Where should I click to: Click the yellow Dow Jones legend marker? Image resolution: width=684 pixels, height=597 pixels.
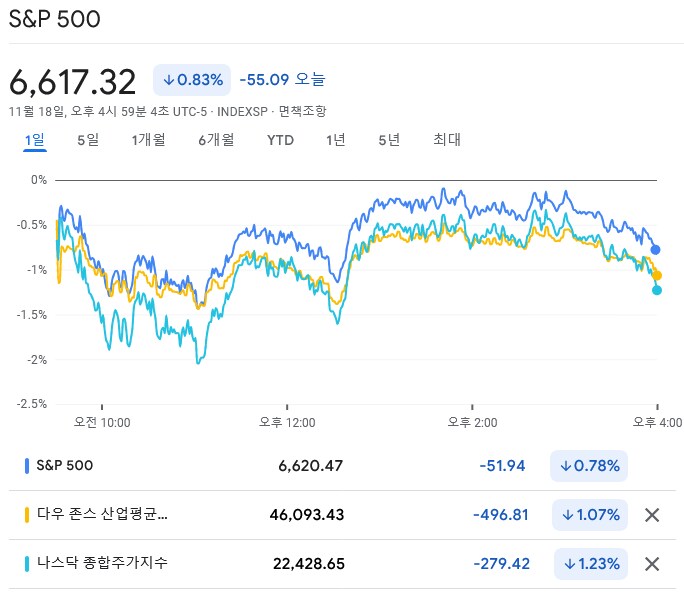click(26, 515)
